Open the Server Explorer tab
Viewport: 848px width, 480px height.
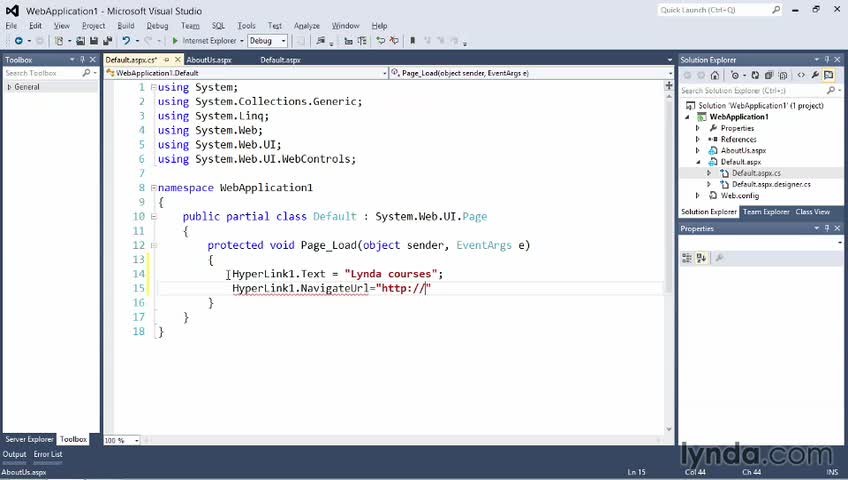(x=29, y=439)
